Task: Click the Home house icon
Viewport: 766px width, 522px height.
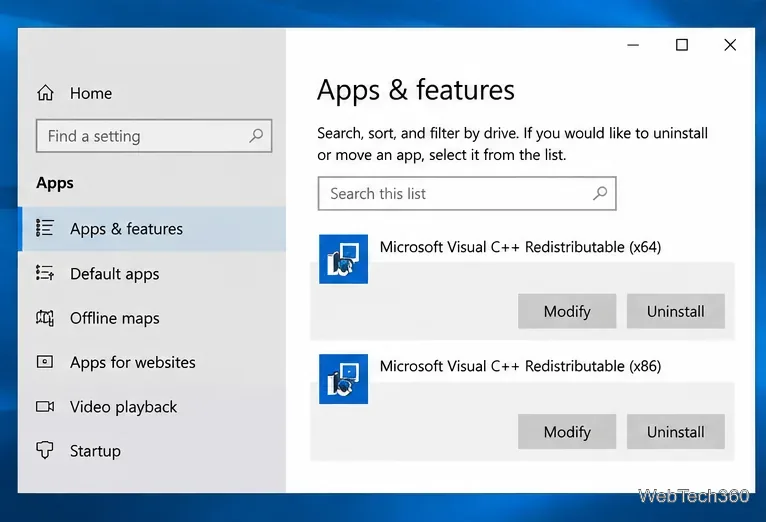Action: 45,93
